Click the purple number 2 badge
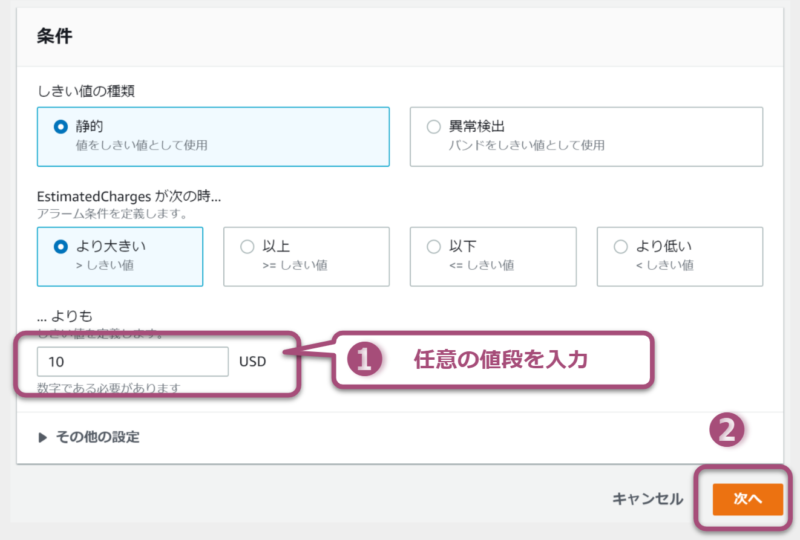The height and width of the screenshot is (540, 800). [728, 430]
